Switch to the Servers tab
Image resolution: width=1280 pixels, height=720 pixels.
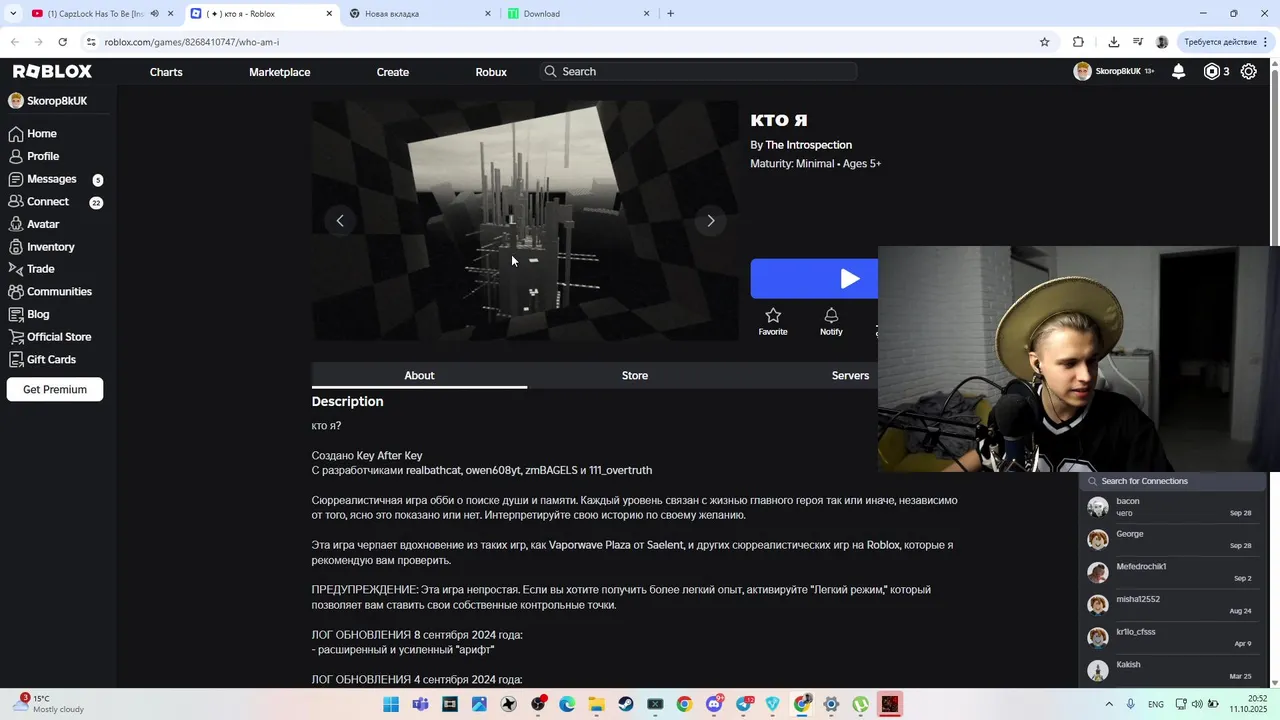point(850,375)
